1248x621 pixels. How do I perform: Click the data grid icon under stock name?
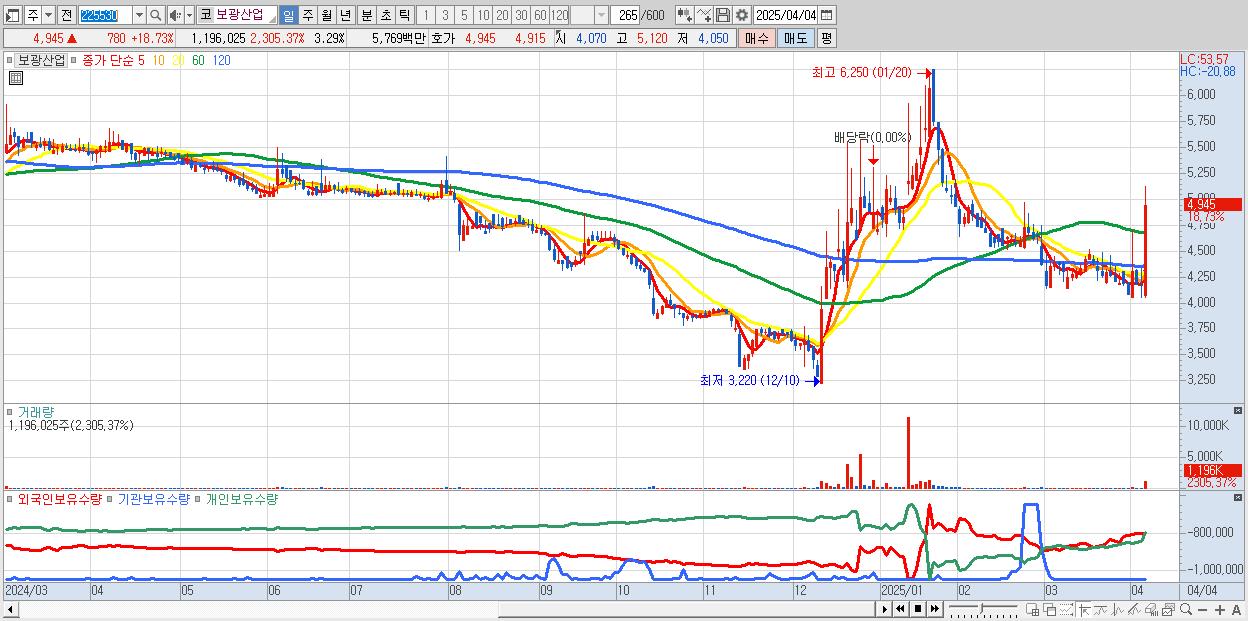coord(15,79)
